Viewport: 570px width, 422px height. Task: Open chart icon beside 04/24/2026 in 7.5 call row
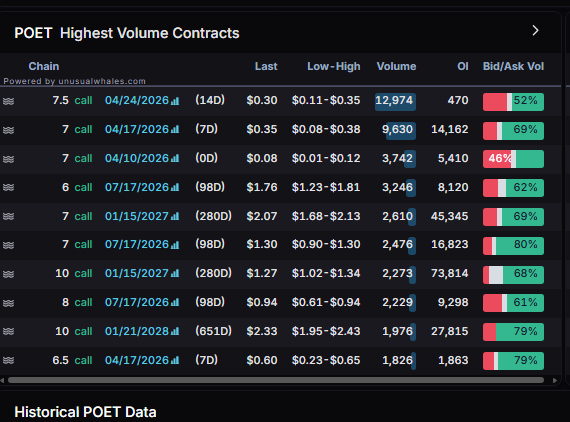175,101
